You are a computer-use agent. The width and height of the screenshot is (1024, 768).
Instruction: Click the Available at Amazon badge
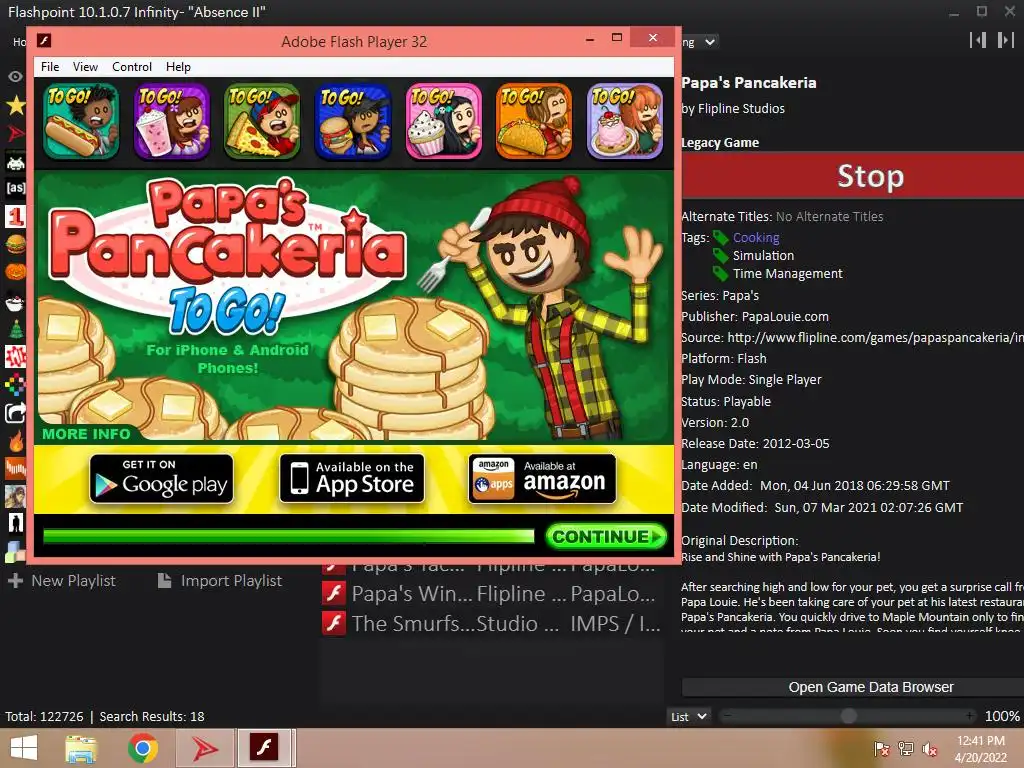(542, 479)
